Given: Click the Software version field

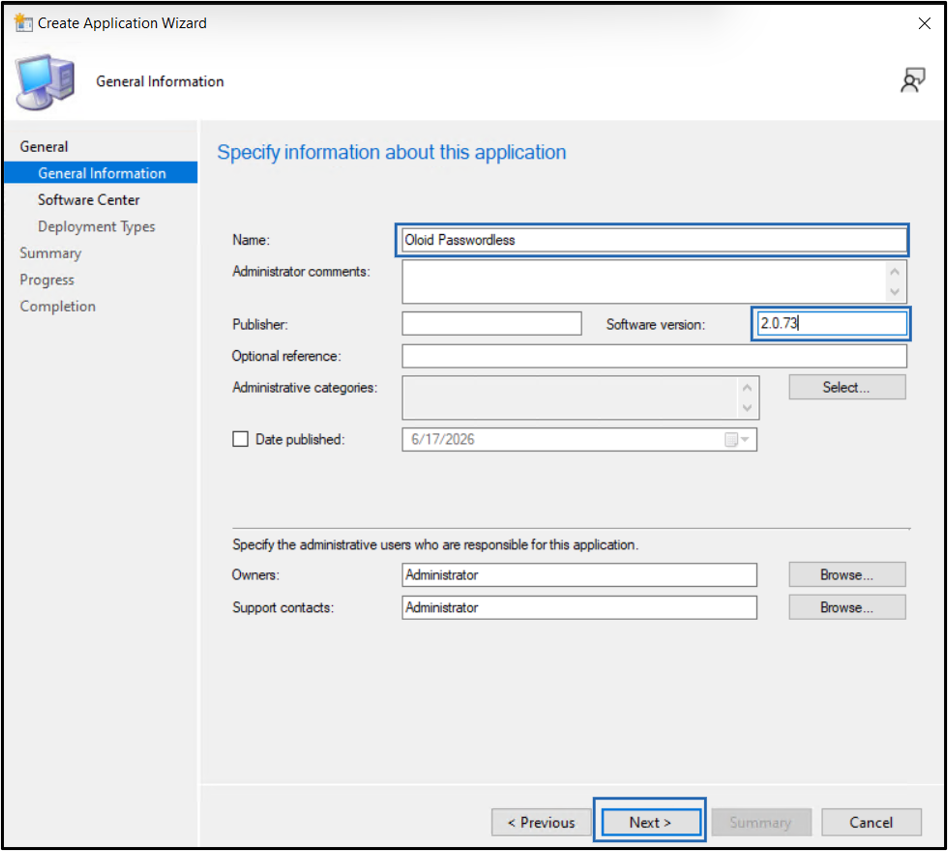Looking at the screenshot, I should [831, 323].
